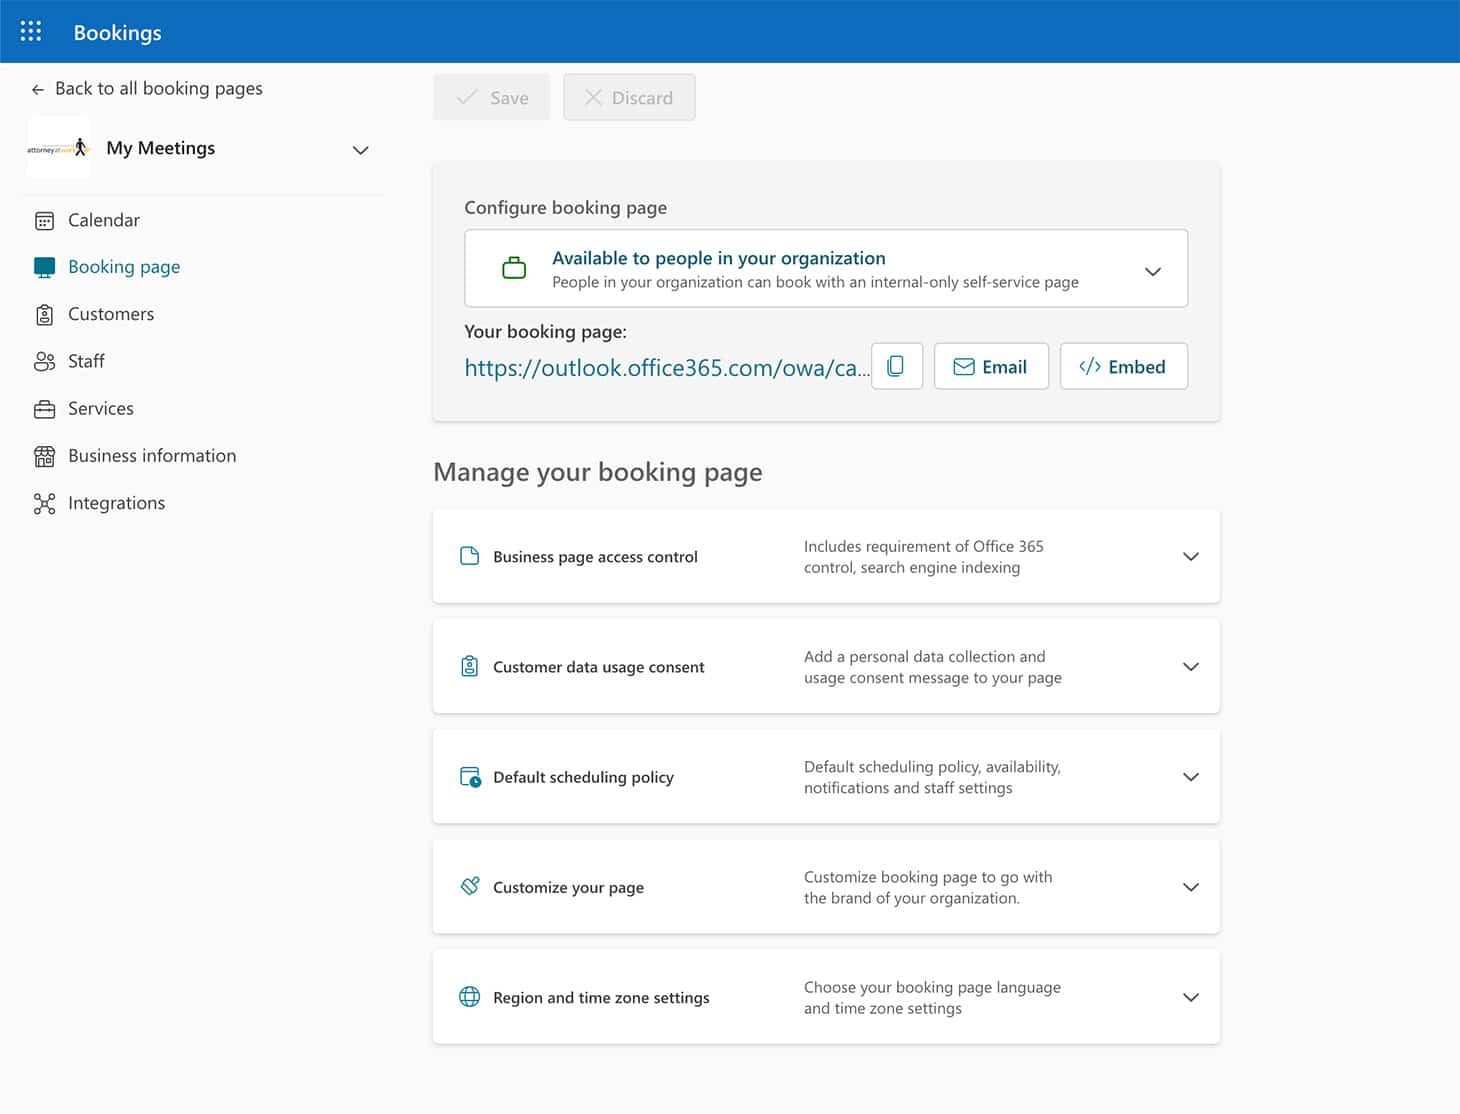Expand Default scheduling policy section
The width and height of the screenshot is (1460, 1114).
(1190, 776)
